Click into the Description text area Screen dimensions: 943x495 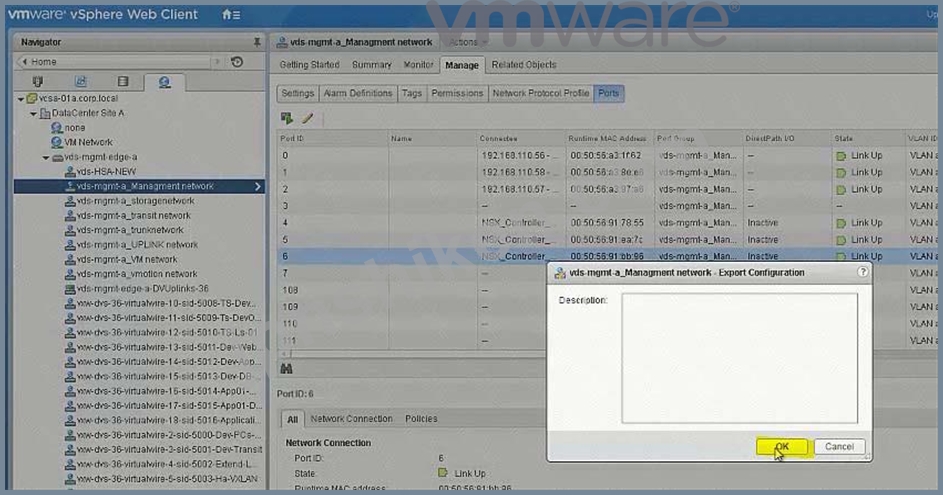coord(740,358)
